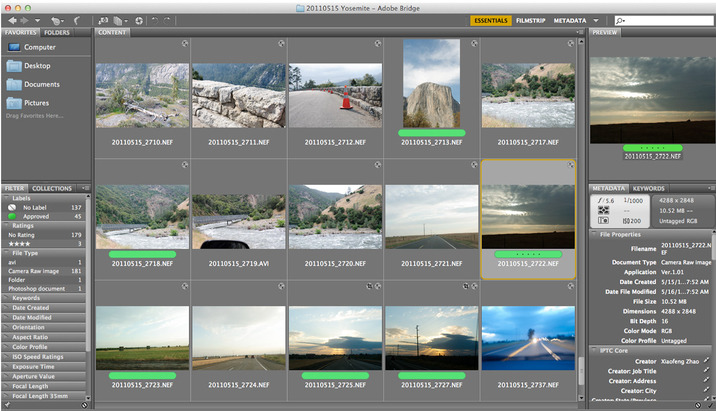This screenshot has width=716, height=411.
Task: Filter by the Approved green label
Action: [x=36, y=215]
